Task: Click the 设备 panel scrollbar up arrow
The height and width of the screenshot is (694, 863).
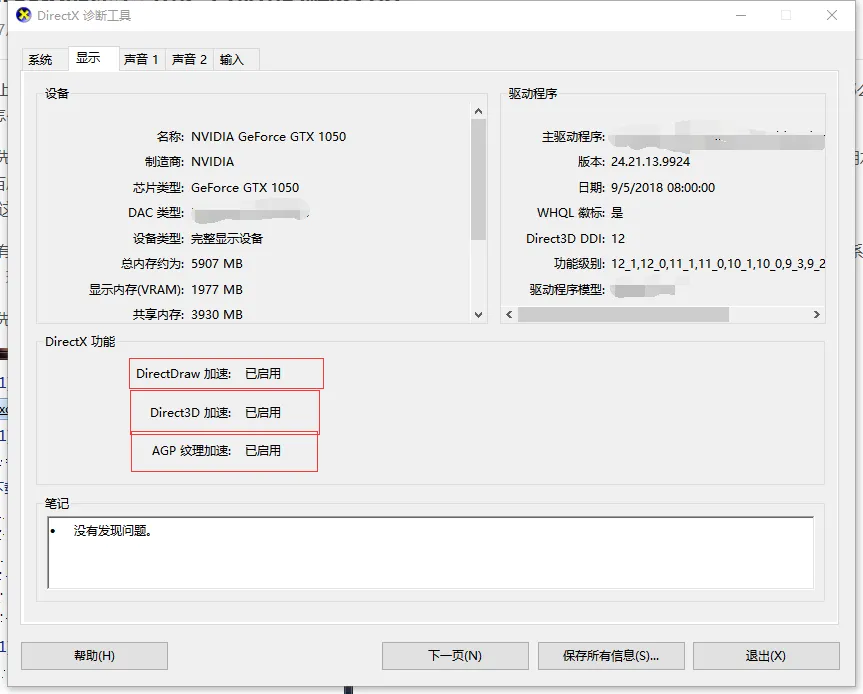Action: coord(478,108)
